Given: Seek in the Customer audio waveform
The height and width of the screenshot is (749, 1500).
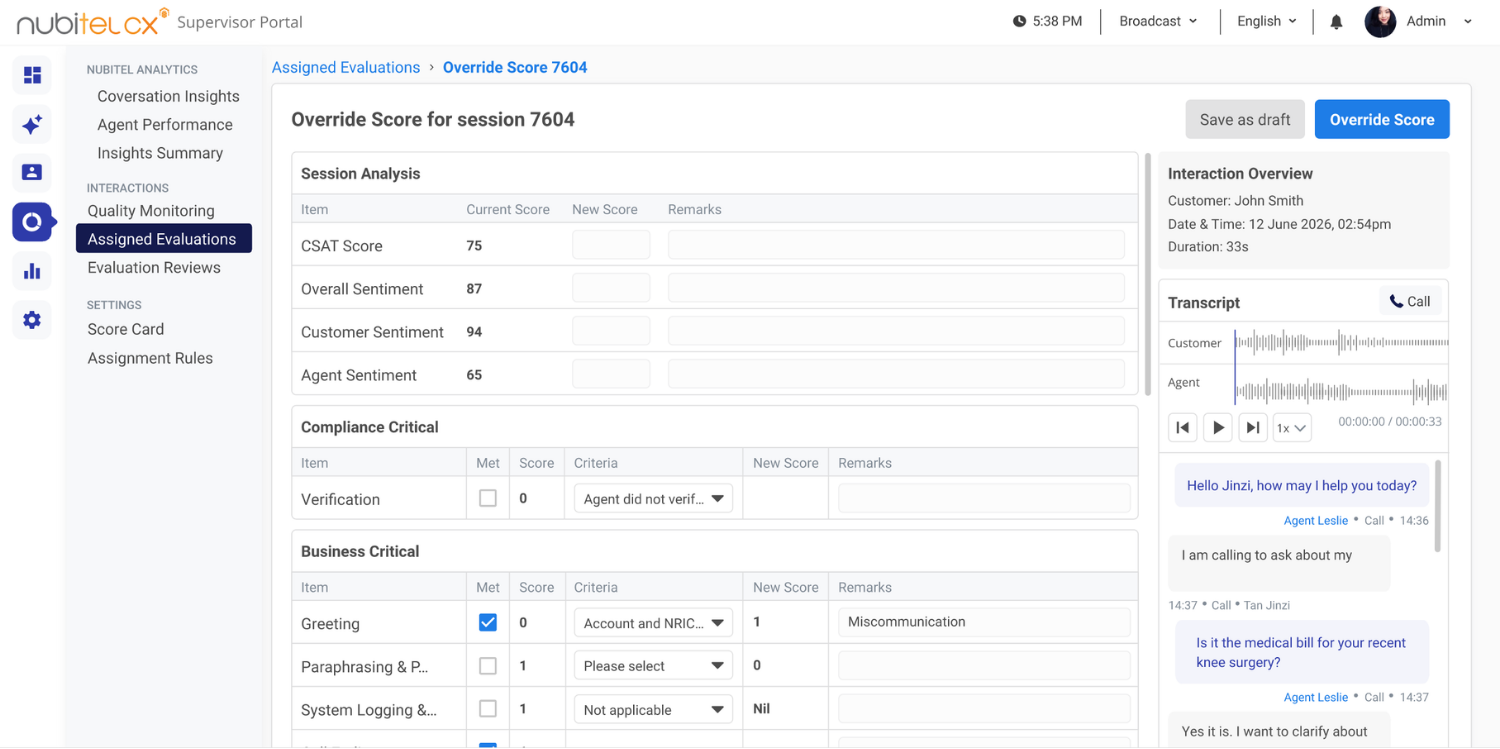Looking at the screenshot, I should click(1341, 343).
